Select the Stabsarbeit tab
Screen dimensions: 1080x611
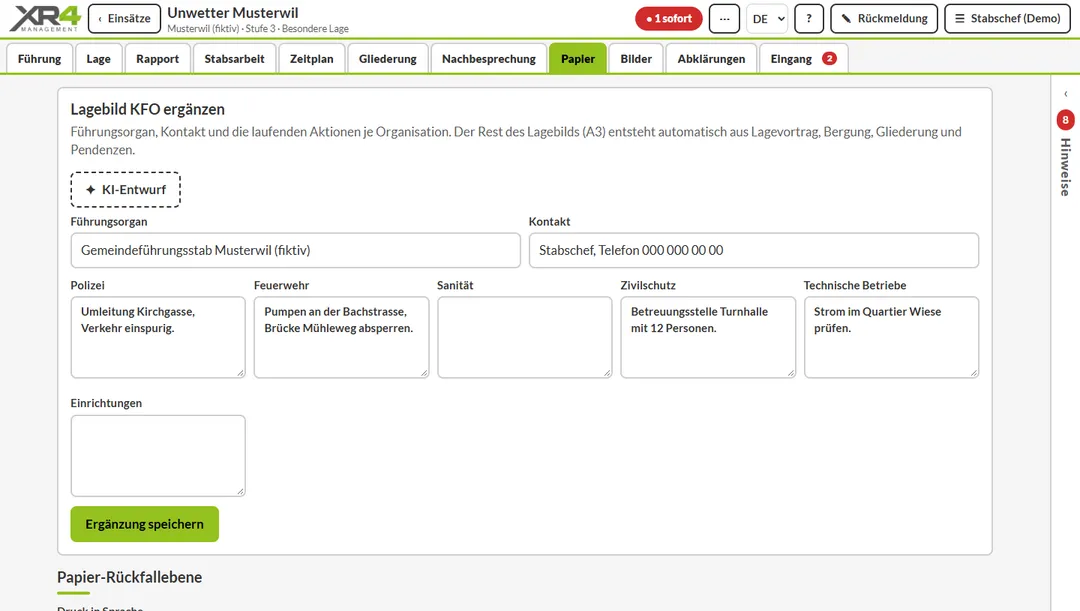point(234,59)
